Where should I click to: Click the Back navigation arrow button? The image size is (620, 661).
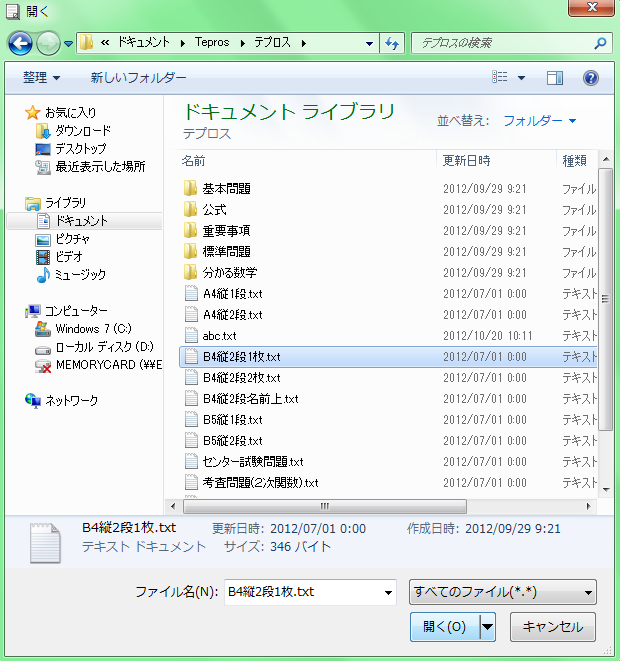pos(20,43)
